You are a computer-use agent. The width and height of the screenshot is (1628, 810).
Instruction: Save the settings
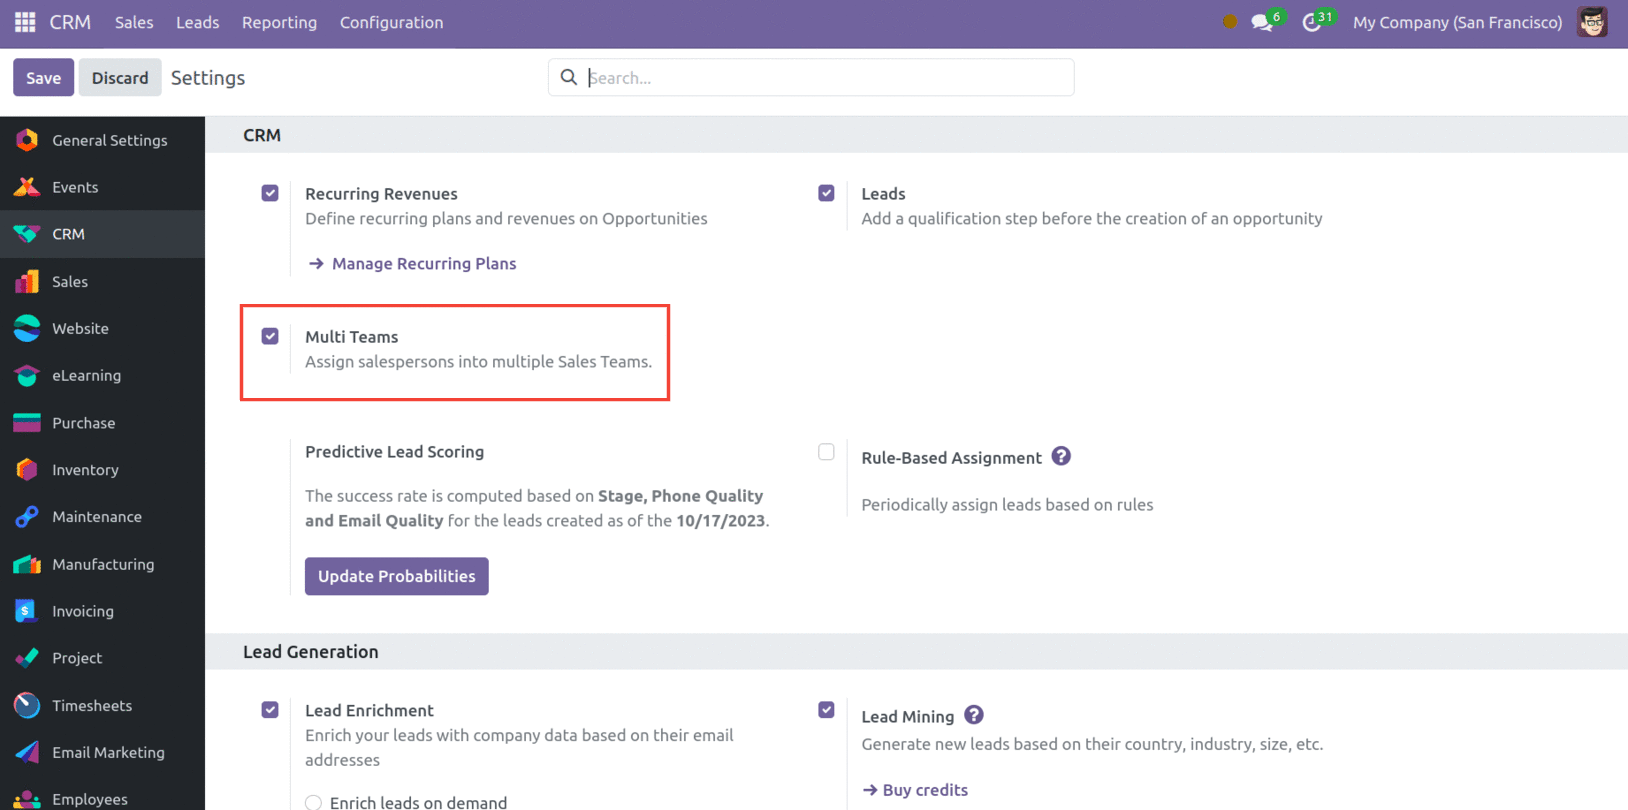click(x=43, y=77)
